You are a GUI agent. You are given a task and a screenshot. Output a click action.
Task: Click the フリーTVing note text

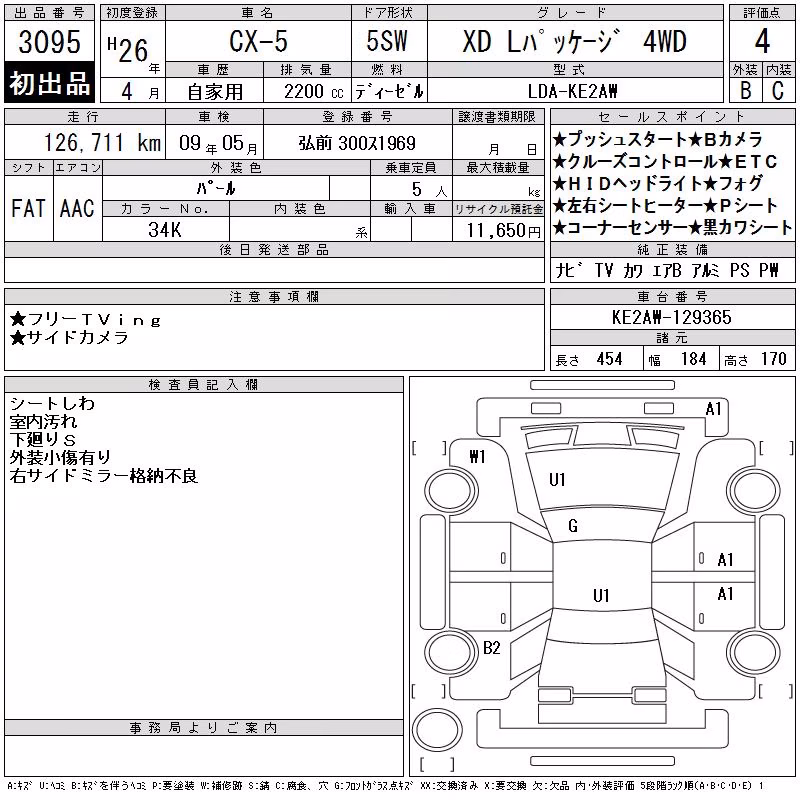click(x=86, y=320)
